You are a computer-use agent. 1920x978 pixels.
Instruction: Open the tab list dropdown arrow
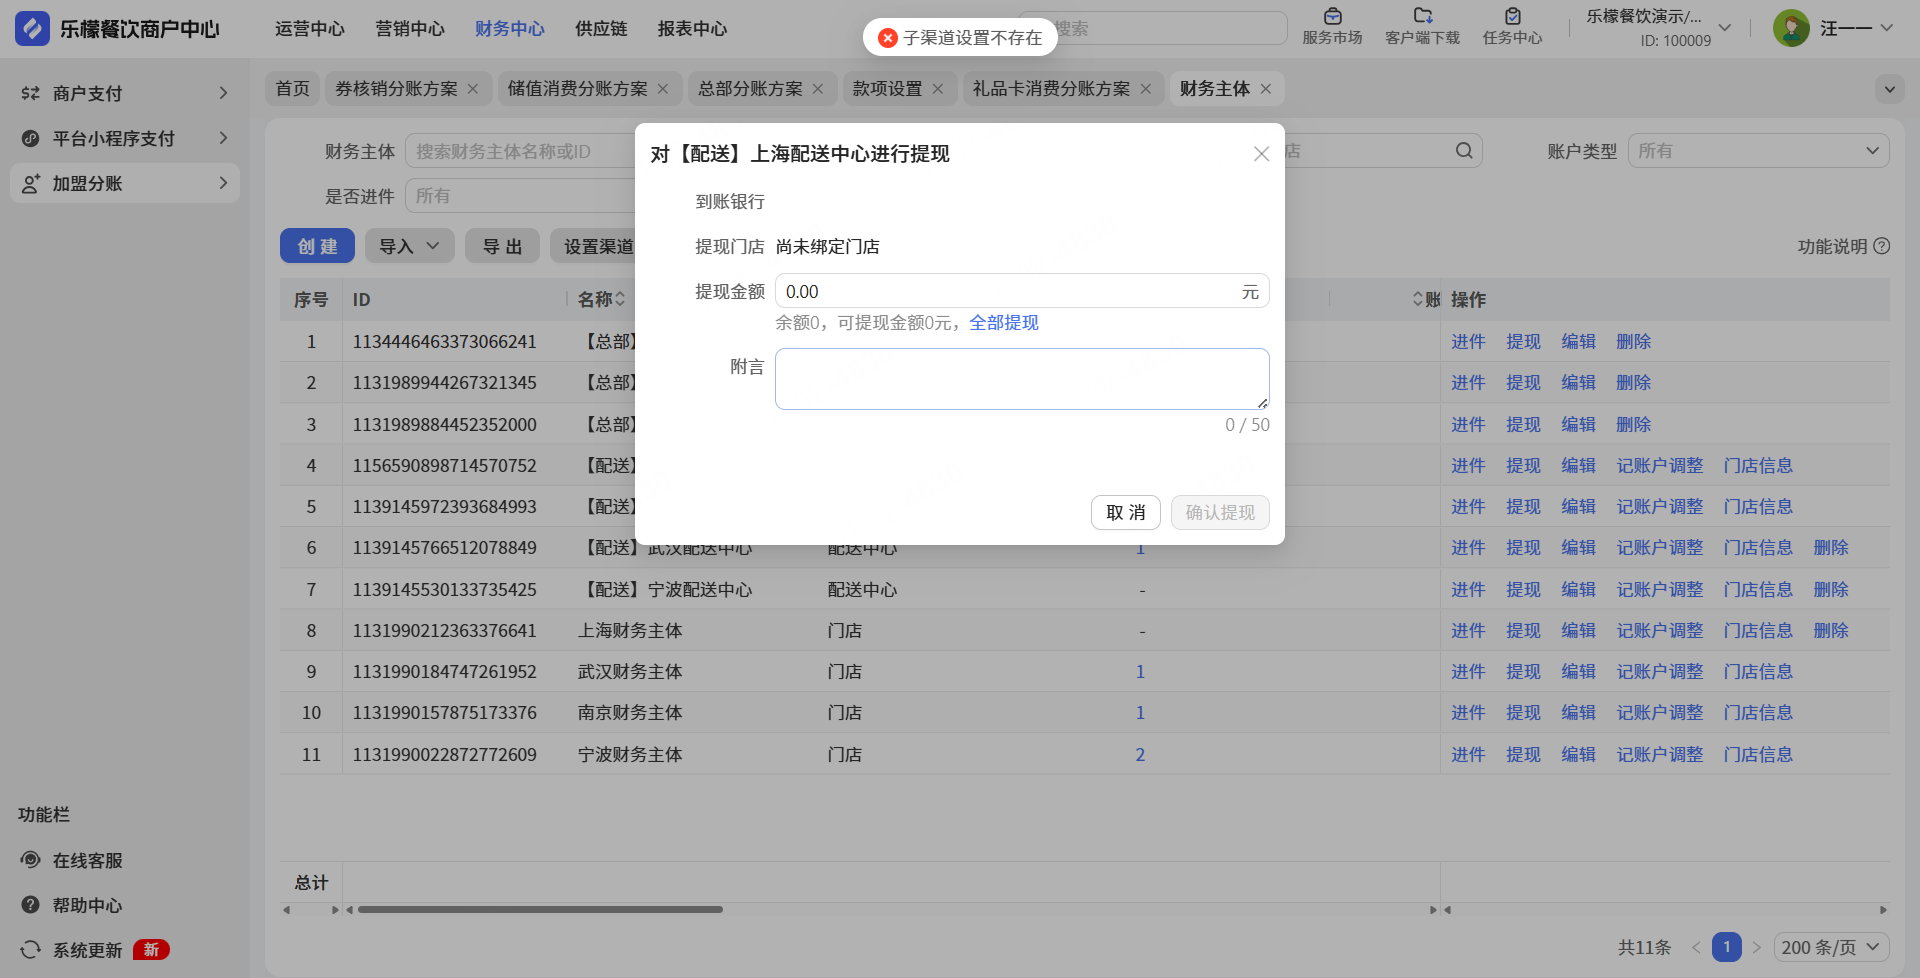(x=1889, y=89)
